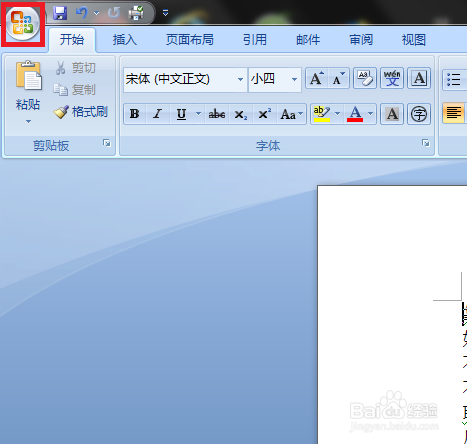Screen dimensions: 467x444
Task: Switch to the 开始 tab
Action: tap(72, 40)
